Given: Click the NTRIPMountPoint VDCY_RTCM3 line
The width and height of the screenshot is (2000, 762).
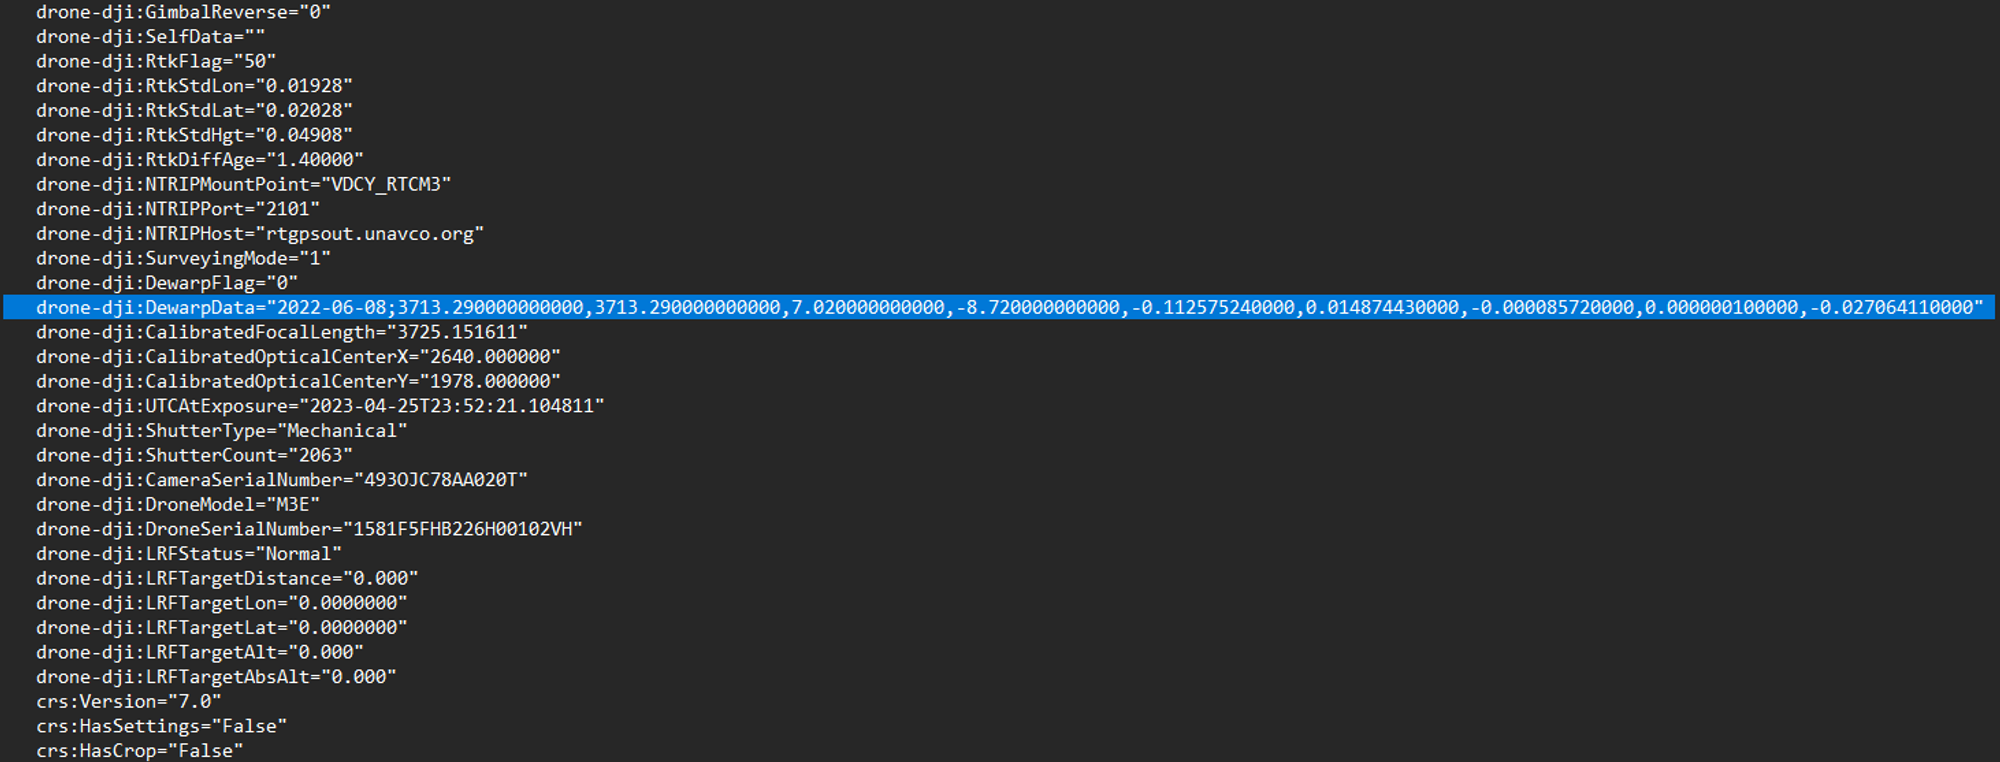Looking at the screenshot, I should point(243,184).
